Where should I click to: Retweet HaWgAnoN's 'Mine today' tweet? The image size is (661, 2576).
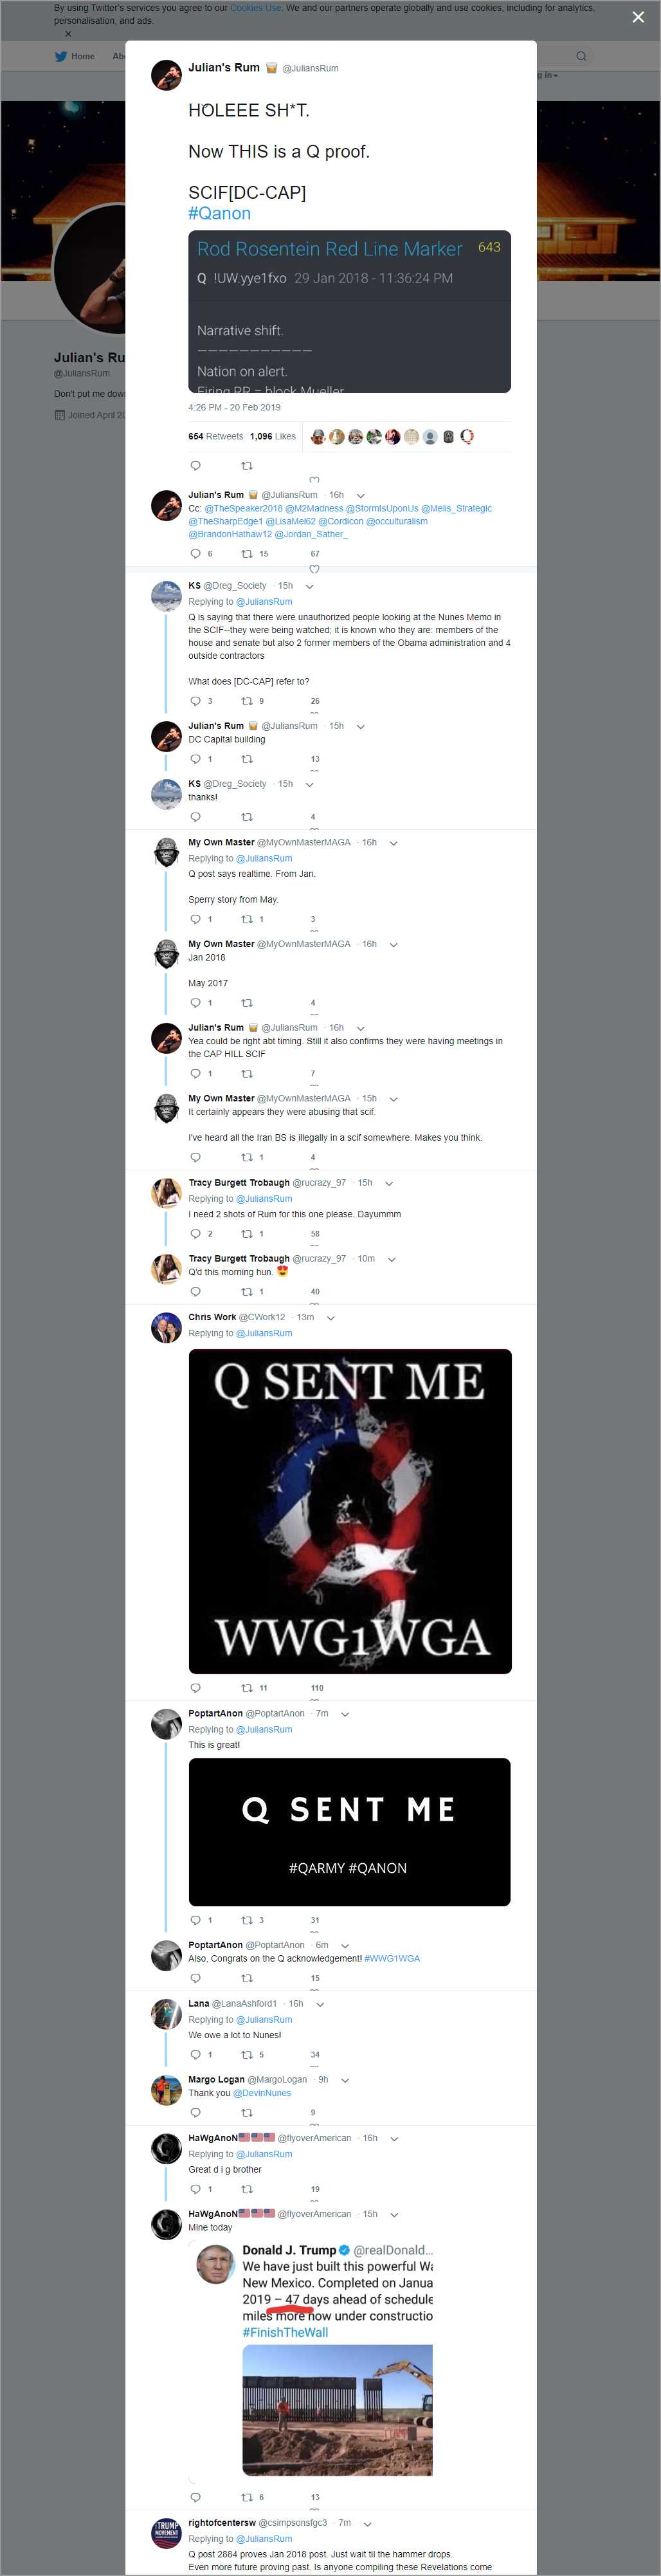point(247,2496)
